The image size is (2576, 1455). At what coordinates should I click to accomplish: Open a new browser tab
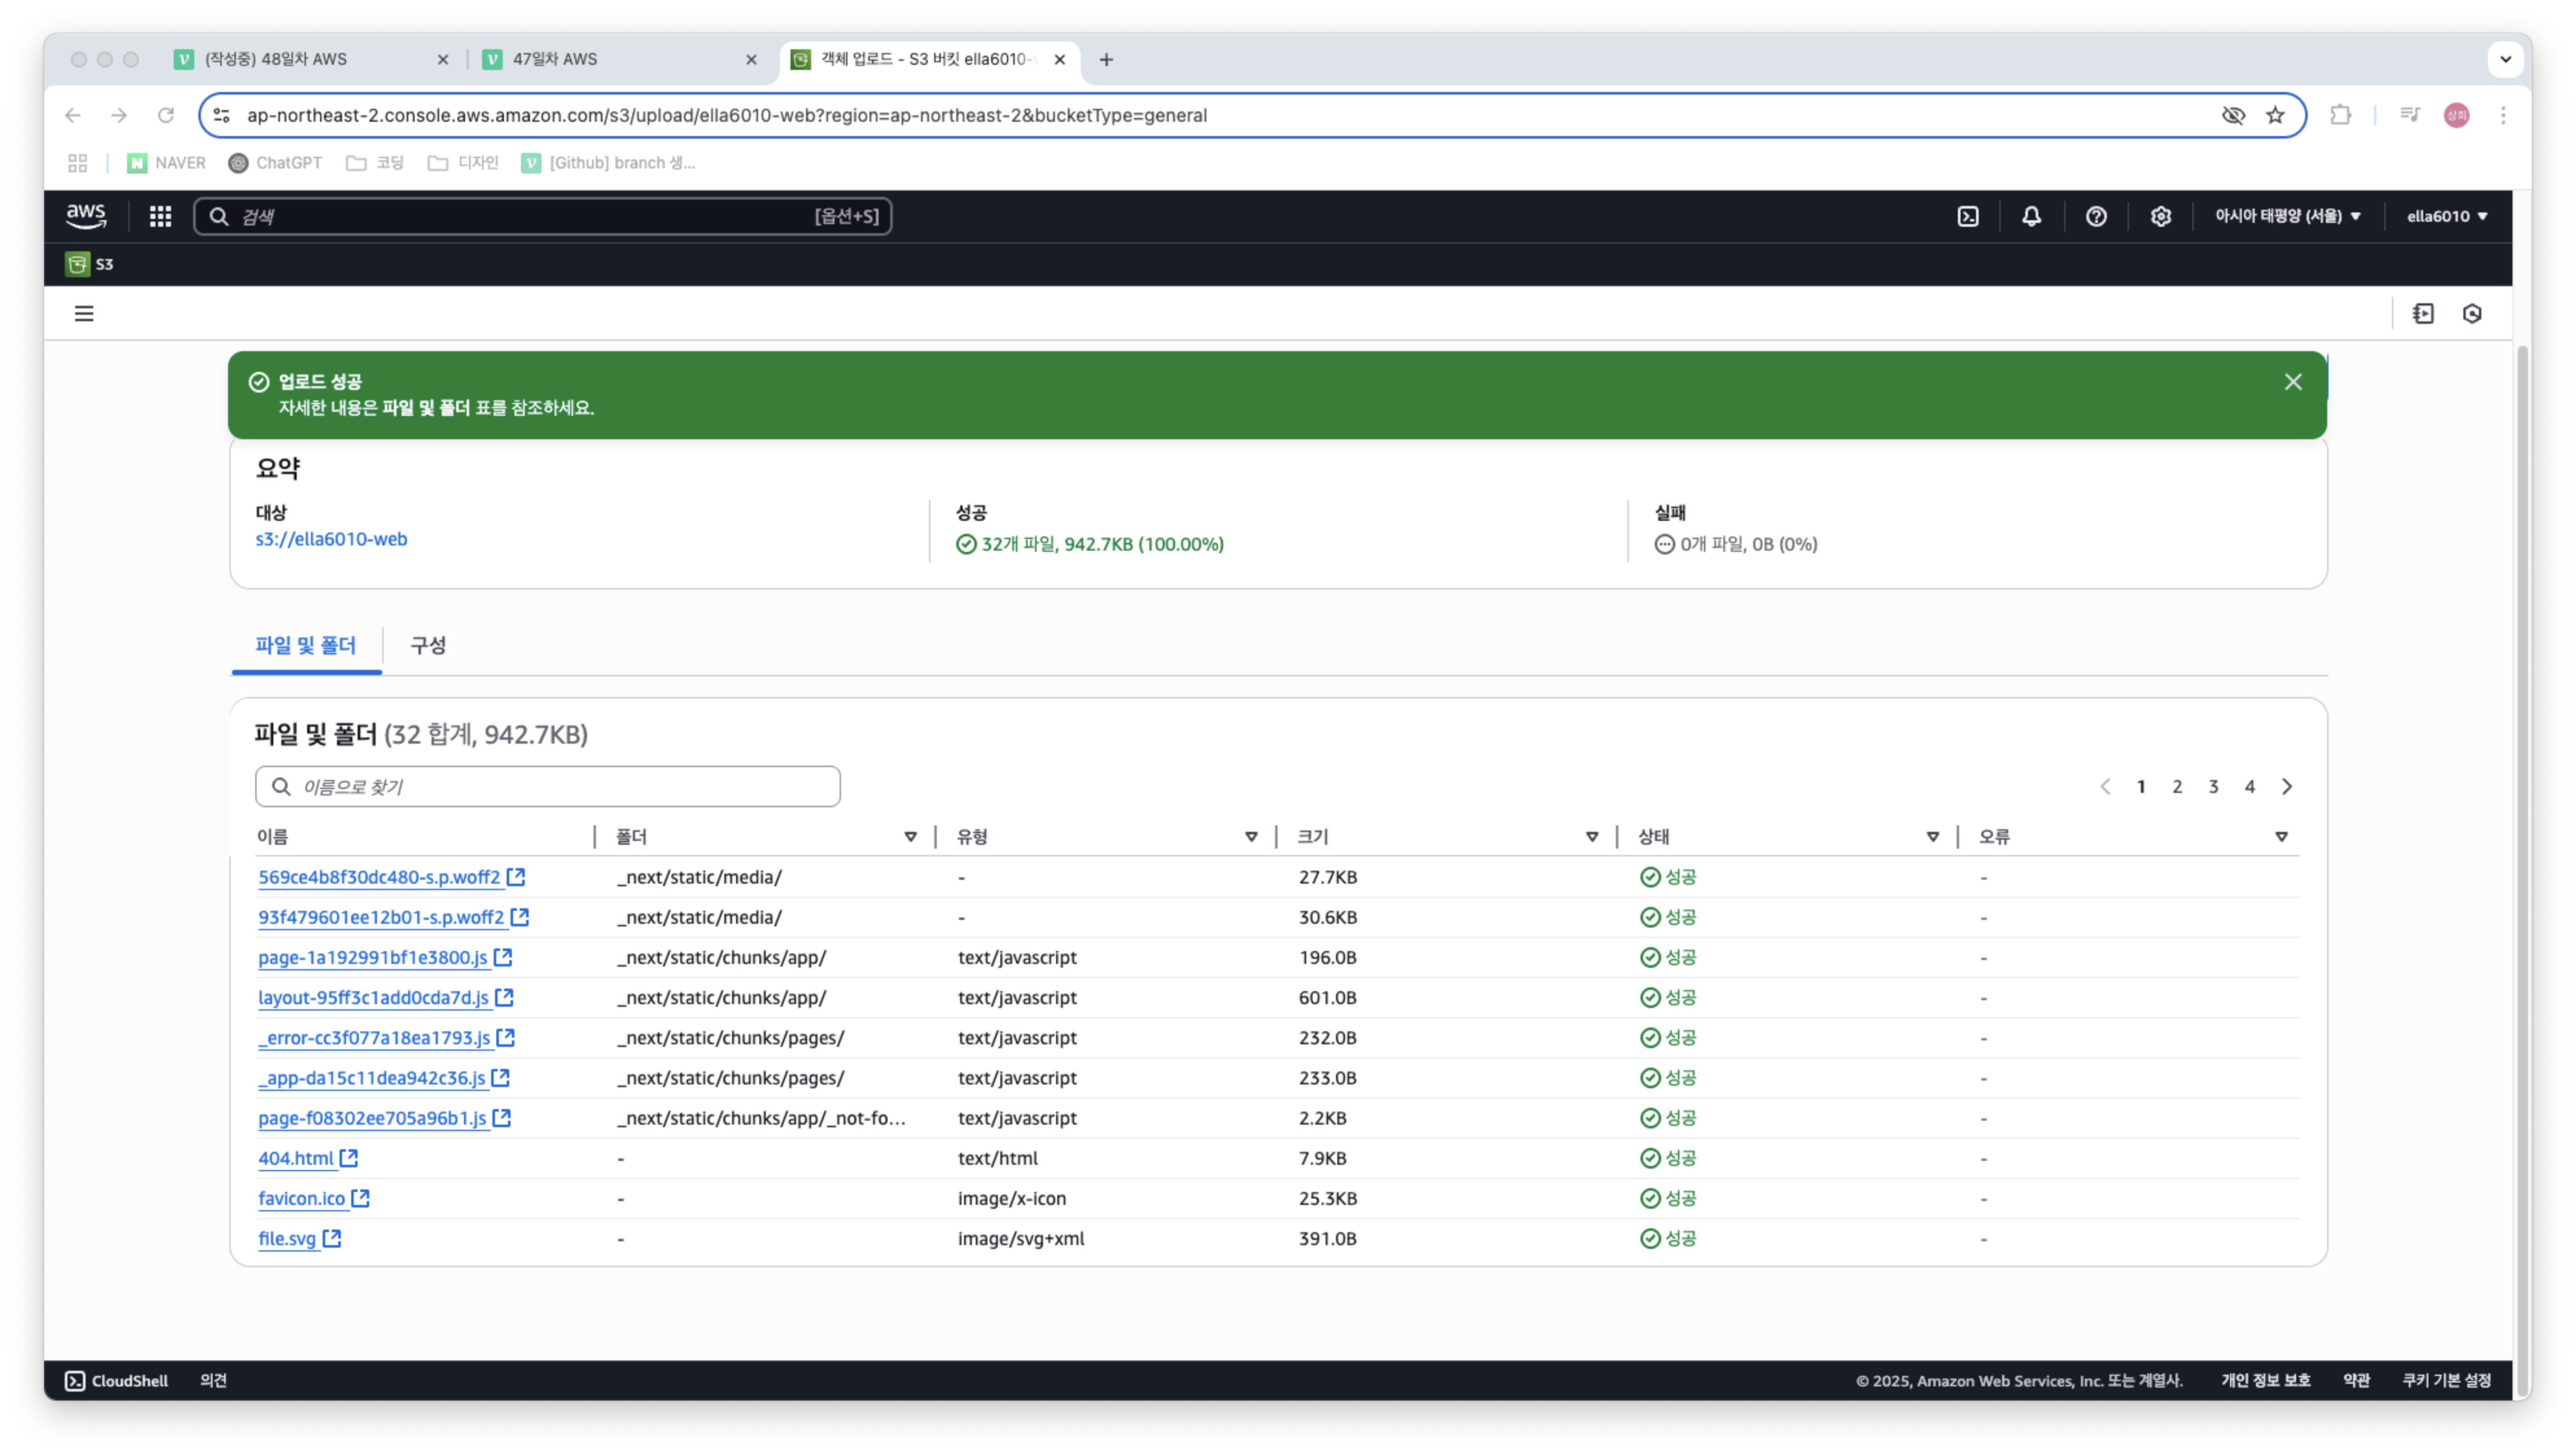coord(1106,59)
